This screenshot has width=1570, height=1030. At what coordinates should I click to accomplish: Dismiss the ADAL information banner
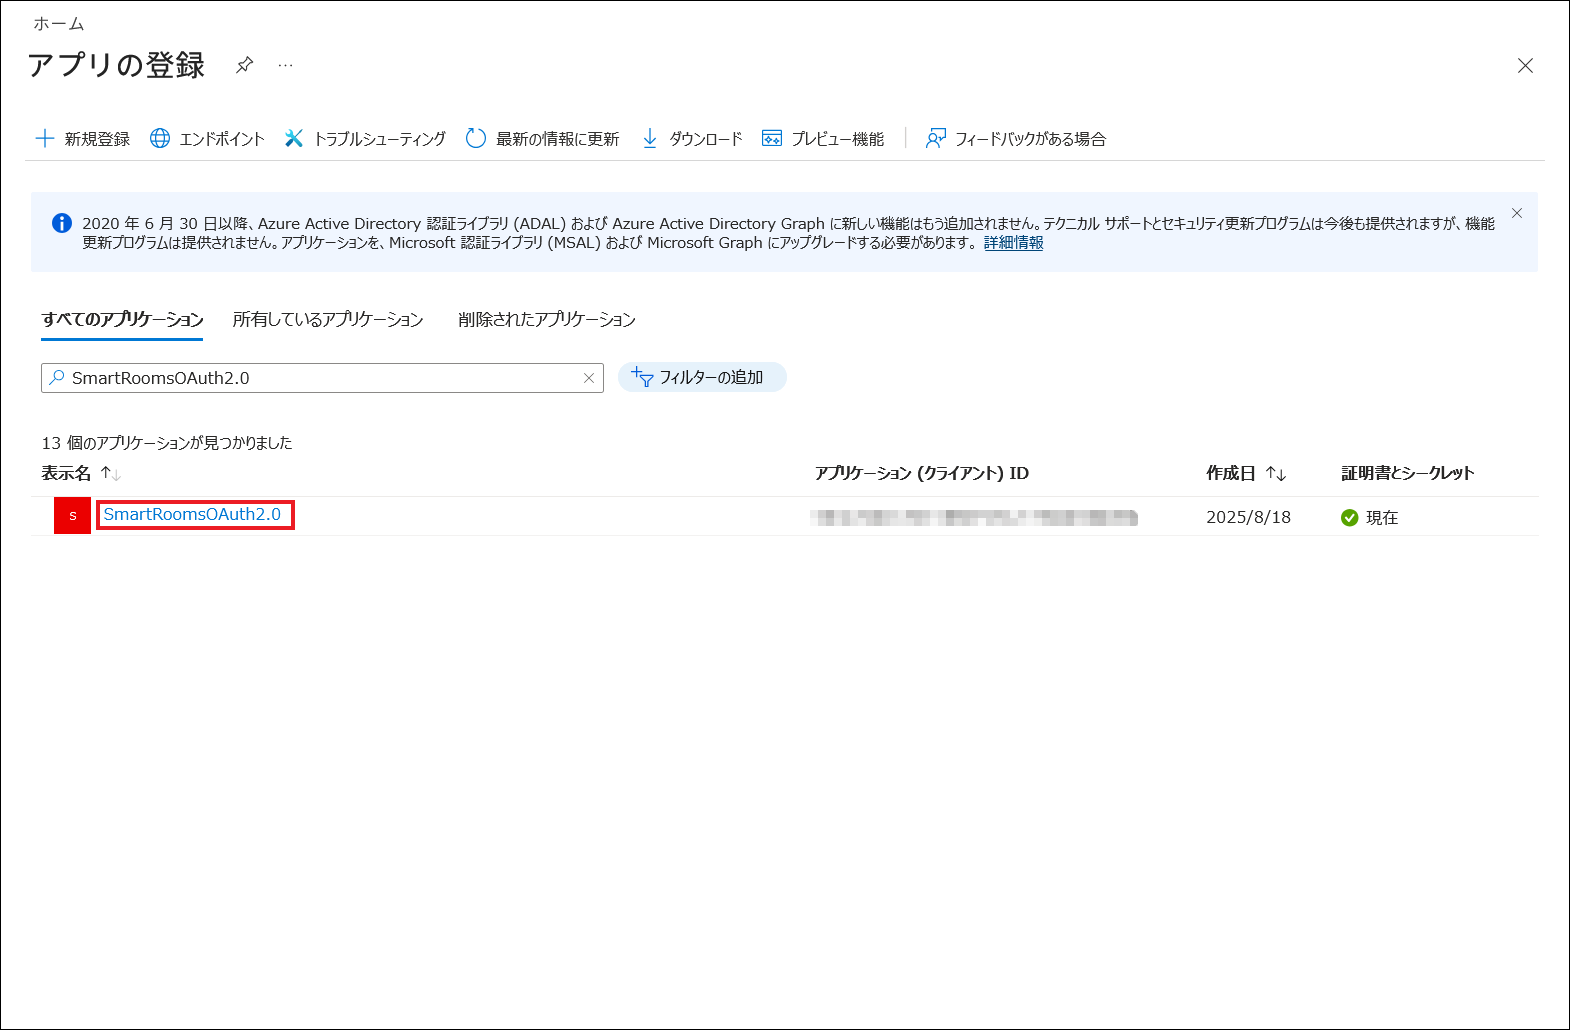[1517, 213]
